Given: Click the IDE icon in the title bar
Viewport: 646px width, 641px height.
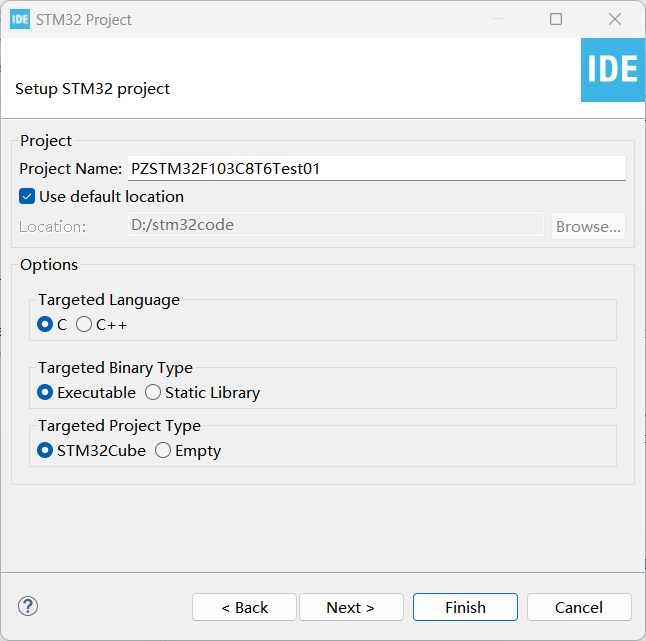Looking at the screenshot, I should 20,19.
